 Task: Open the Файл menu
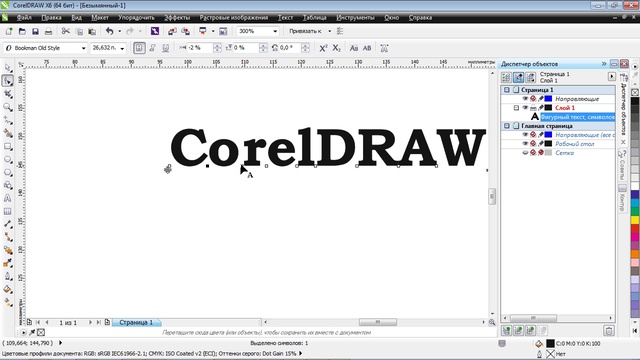pyautogui.click(x=24, y=18)
